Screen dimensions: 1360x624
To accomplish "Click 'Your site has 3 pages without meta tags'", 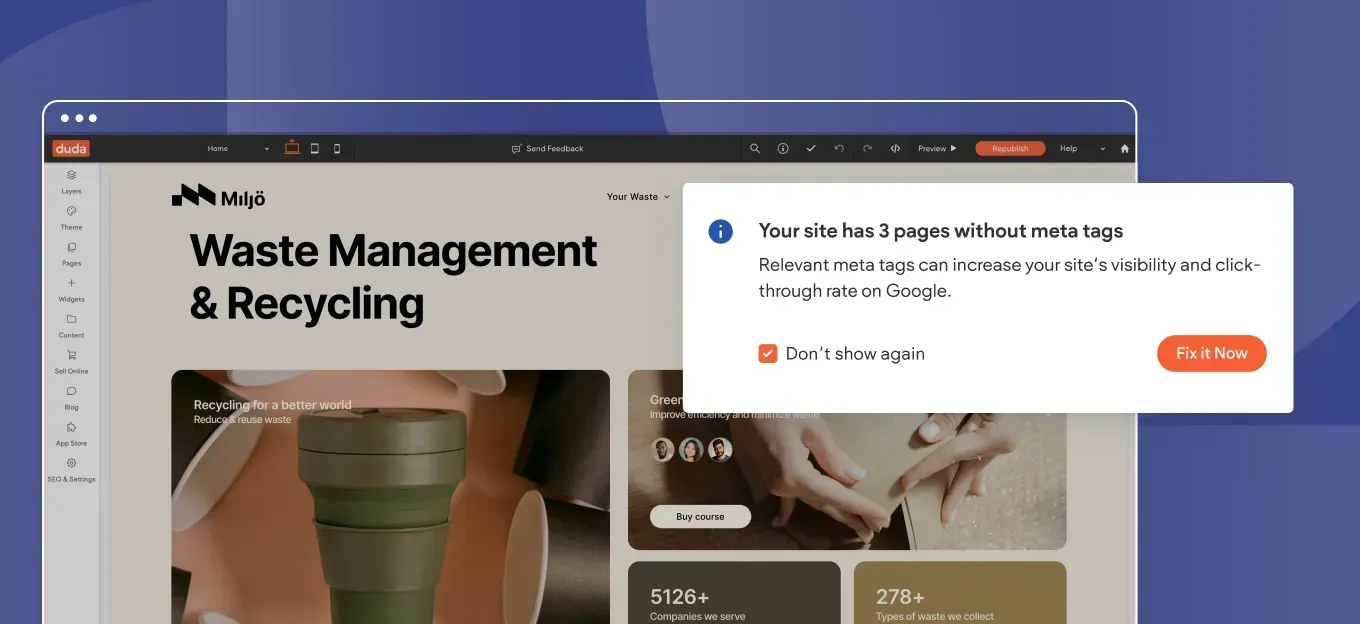I will point(940,231).
